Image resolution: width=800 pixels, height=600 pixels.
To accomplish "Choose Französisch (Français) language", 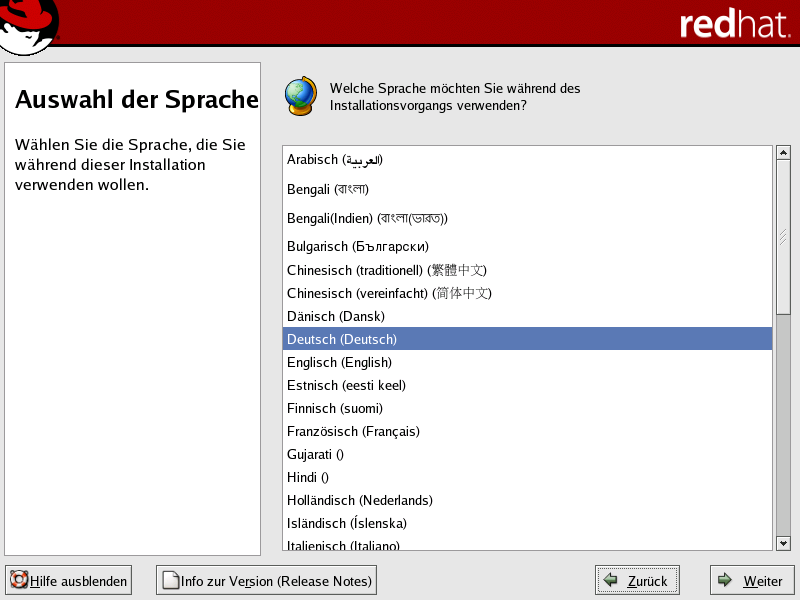I will point(353,431).
